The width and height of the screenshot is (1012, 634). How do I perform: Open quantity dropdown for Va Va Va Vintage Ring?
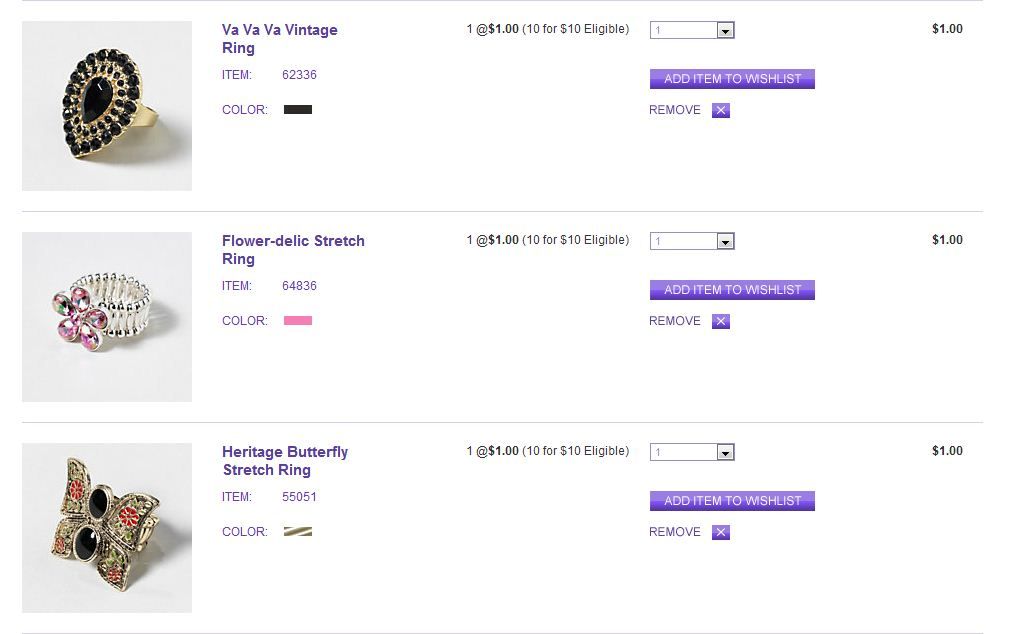click(692, 31)
